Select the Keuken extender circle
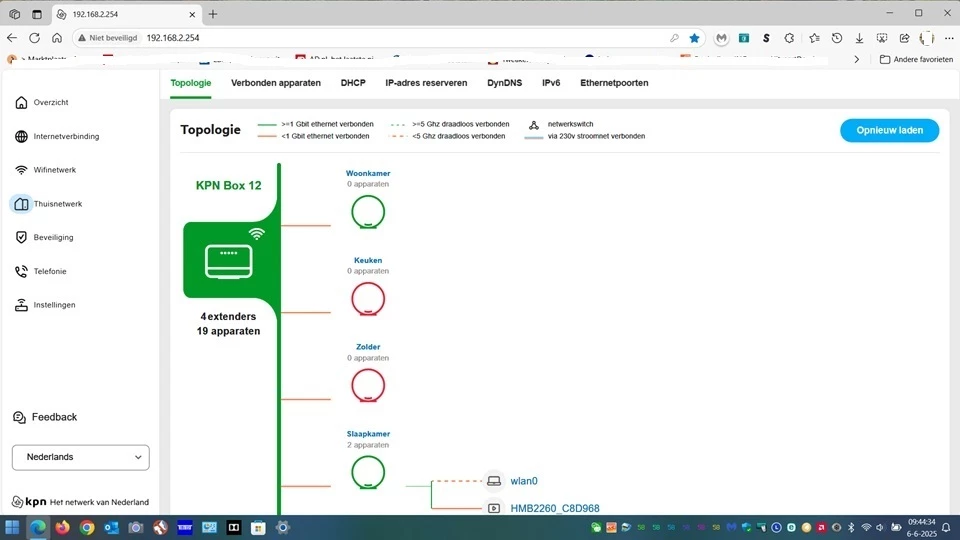 tap(368, 299)
